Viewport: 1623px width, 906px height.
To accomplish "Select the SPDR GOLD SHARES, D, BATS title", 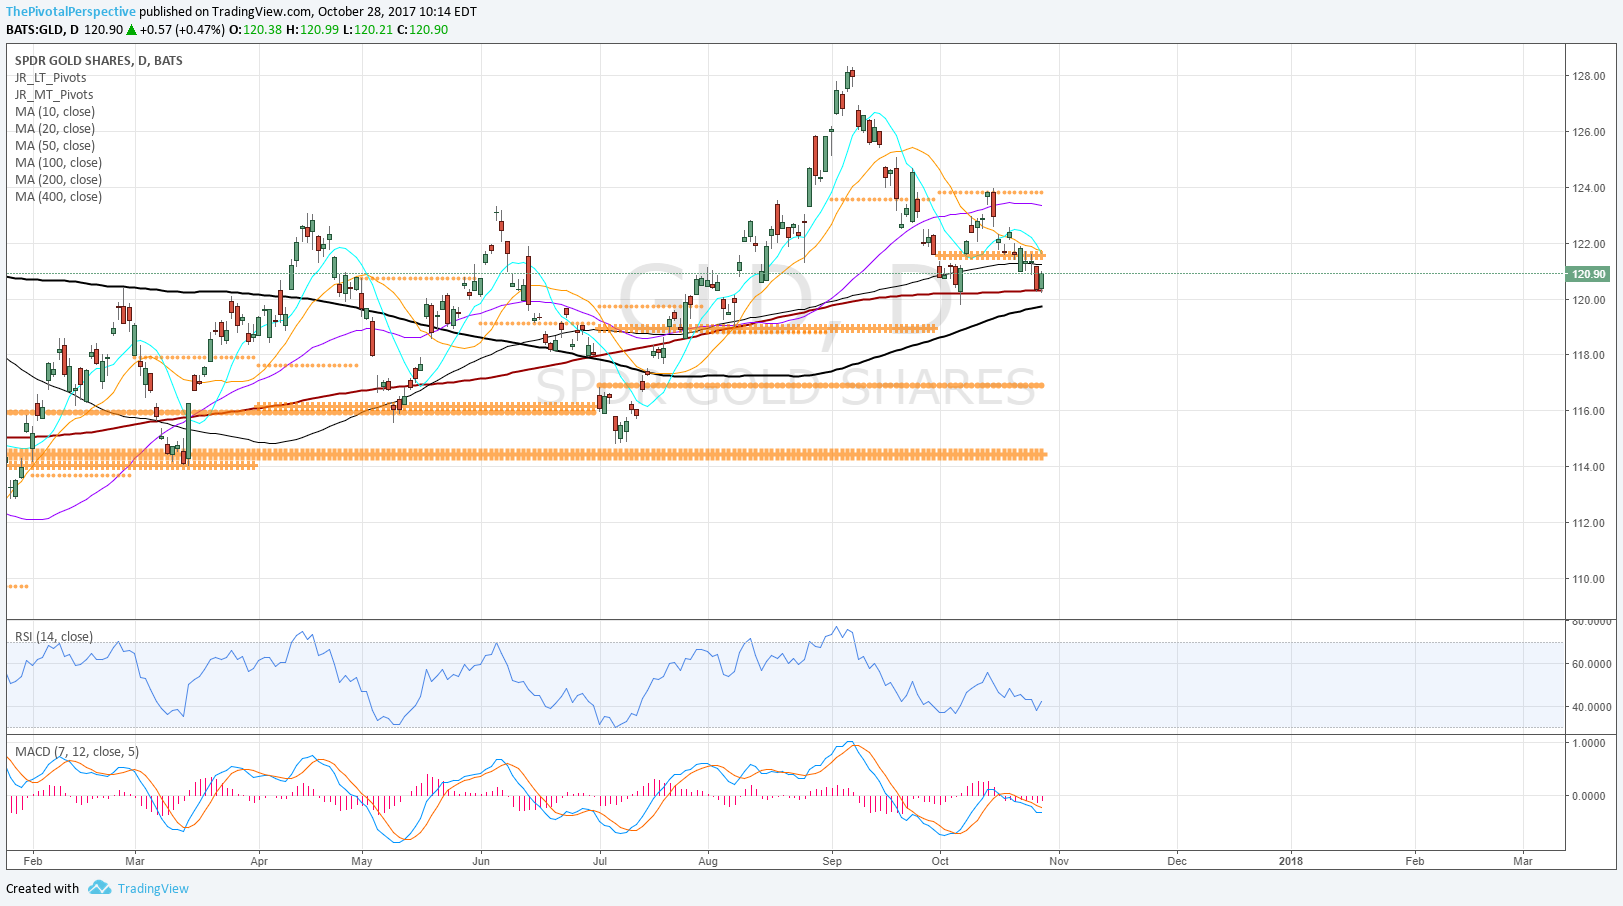I will (x=99, y=60).
